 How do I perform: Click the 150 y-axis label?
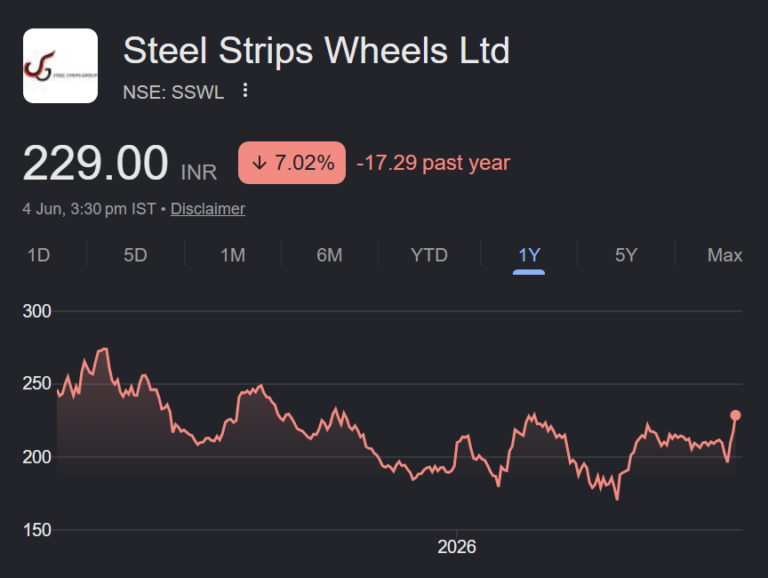point(37,530)
